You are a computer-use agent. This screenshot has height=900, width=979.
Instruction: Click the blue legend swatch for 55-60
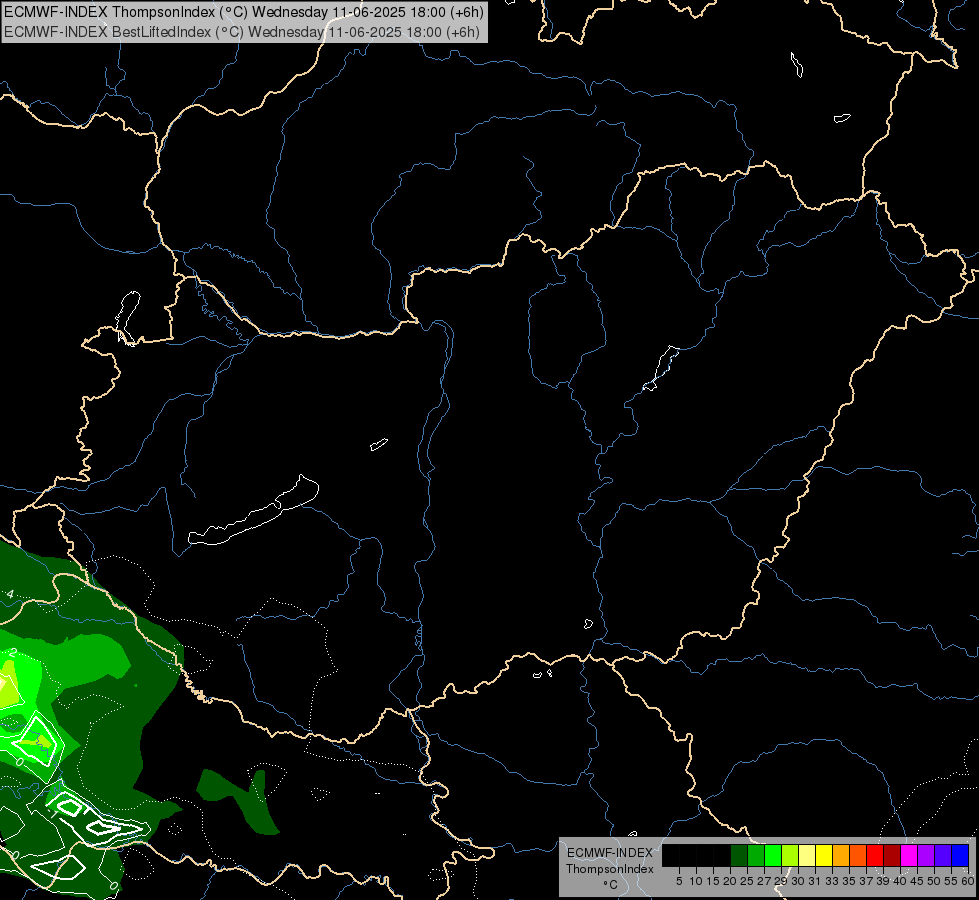(x=960, y=855)
